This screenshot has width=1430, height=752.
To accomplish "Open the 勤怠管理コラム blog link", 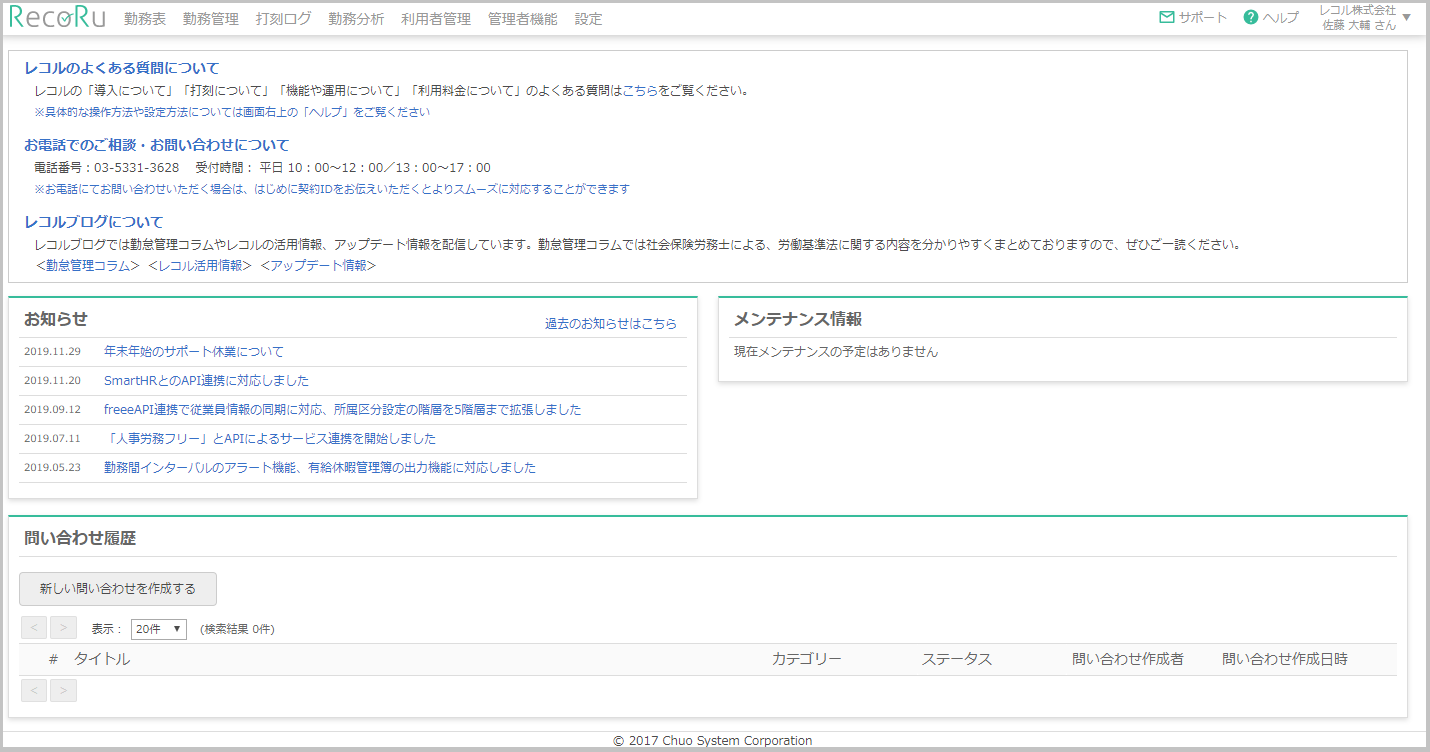I will [x=85, y=264].
